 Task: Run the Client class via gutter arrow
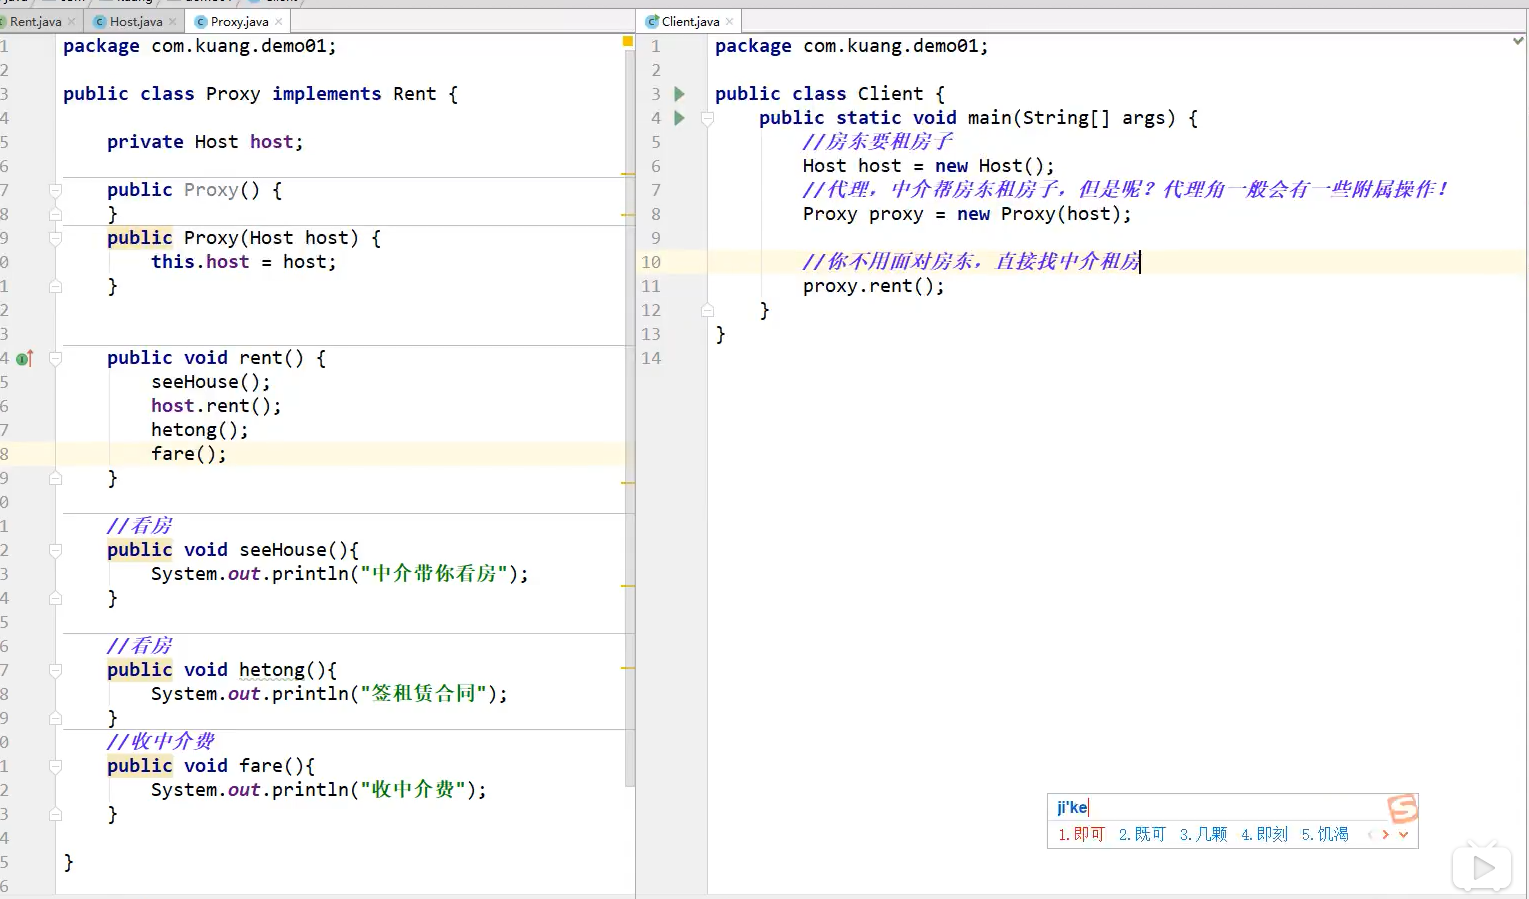(x=680, y=94)
